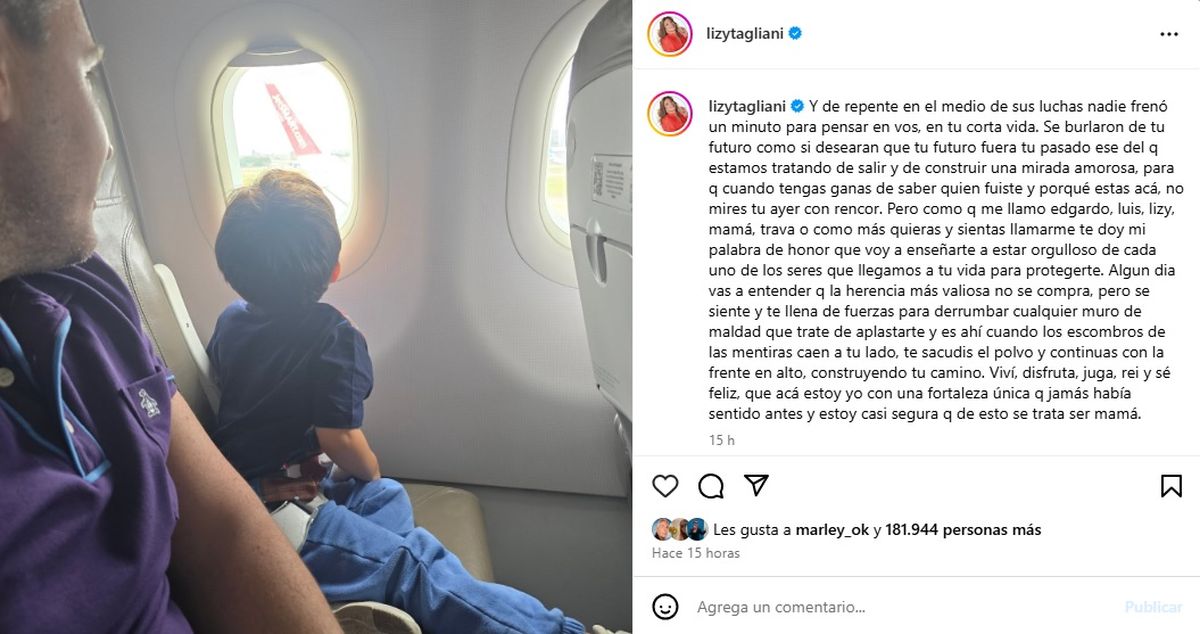This screenshot has height=634, width=1200.
Task: View the 181.944 personas más likes list
Action: (x=963, y=530)
